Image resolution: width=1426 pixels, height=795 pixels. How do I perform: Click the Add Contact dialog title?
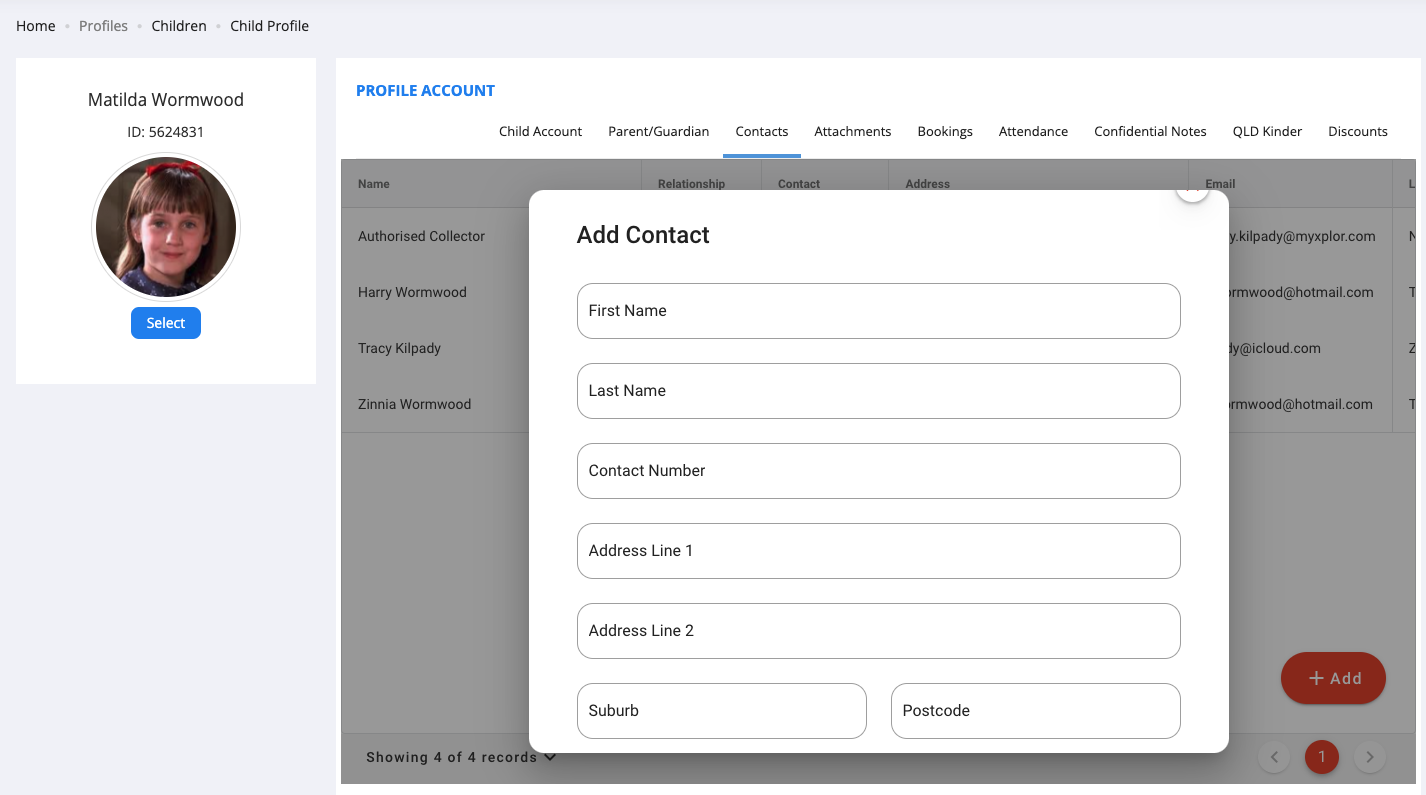coord(643,235)
